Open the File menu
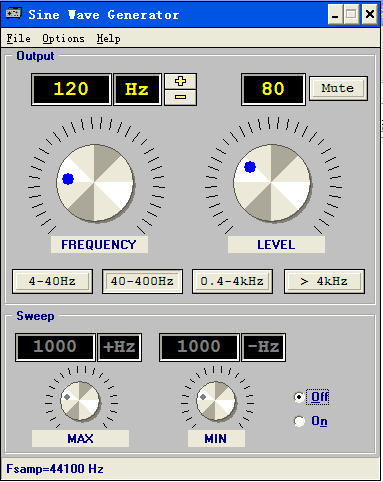 [x=18, y=38]
